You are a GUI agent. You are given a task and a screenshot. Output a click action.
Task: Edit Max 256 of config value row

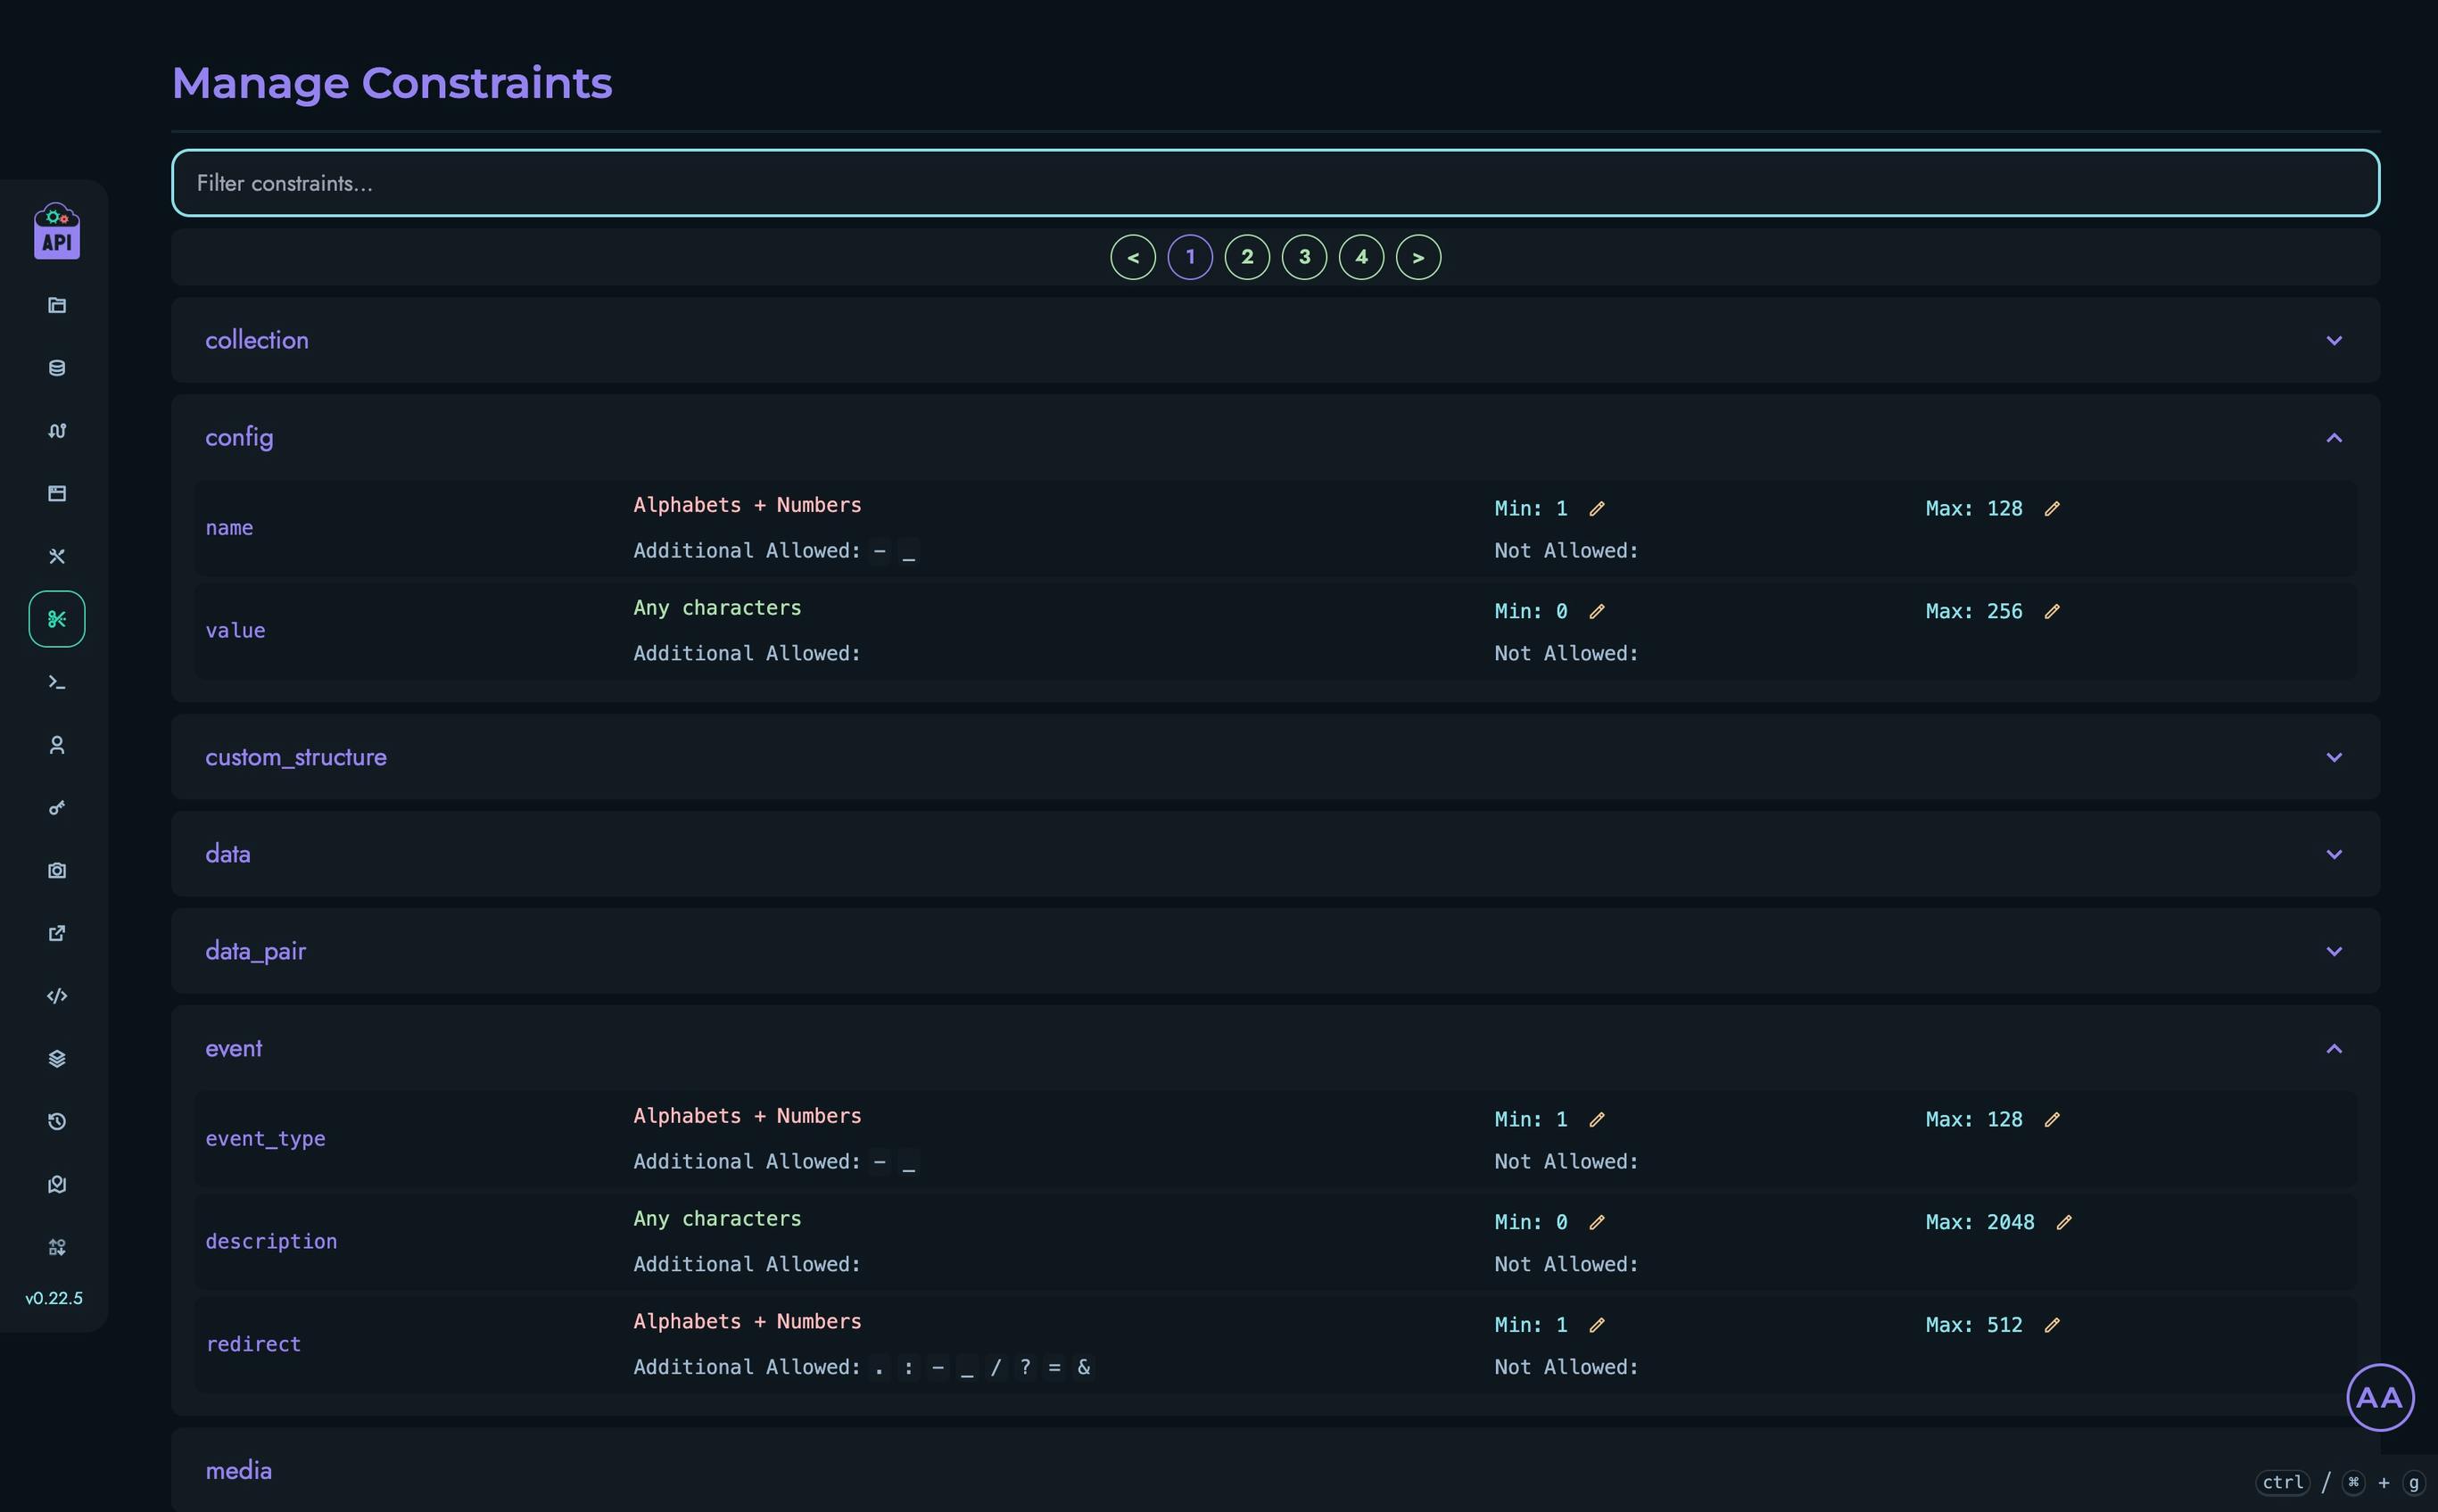coord(2052,612)
